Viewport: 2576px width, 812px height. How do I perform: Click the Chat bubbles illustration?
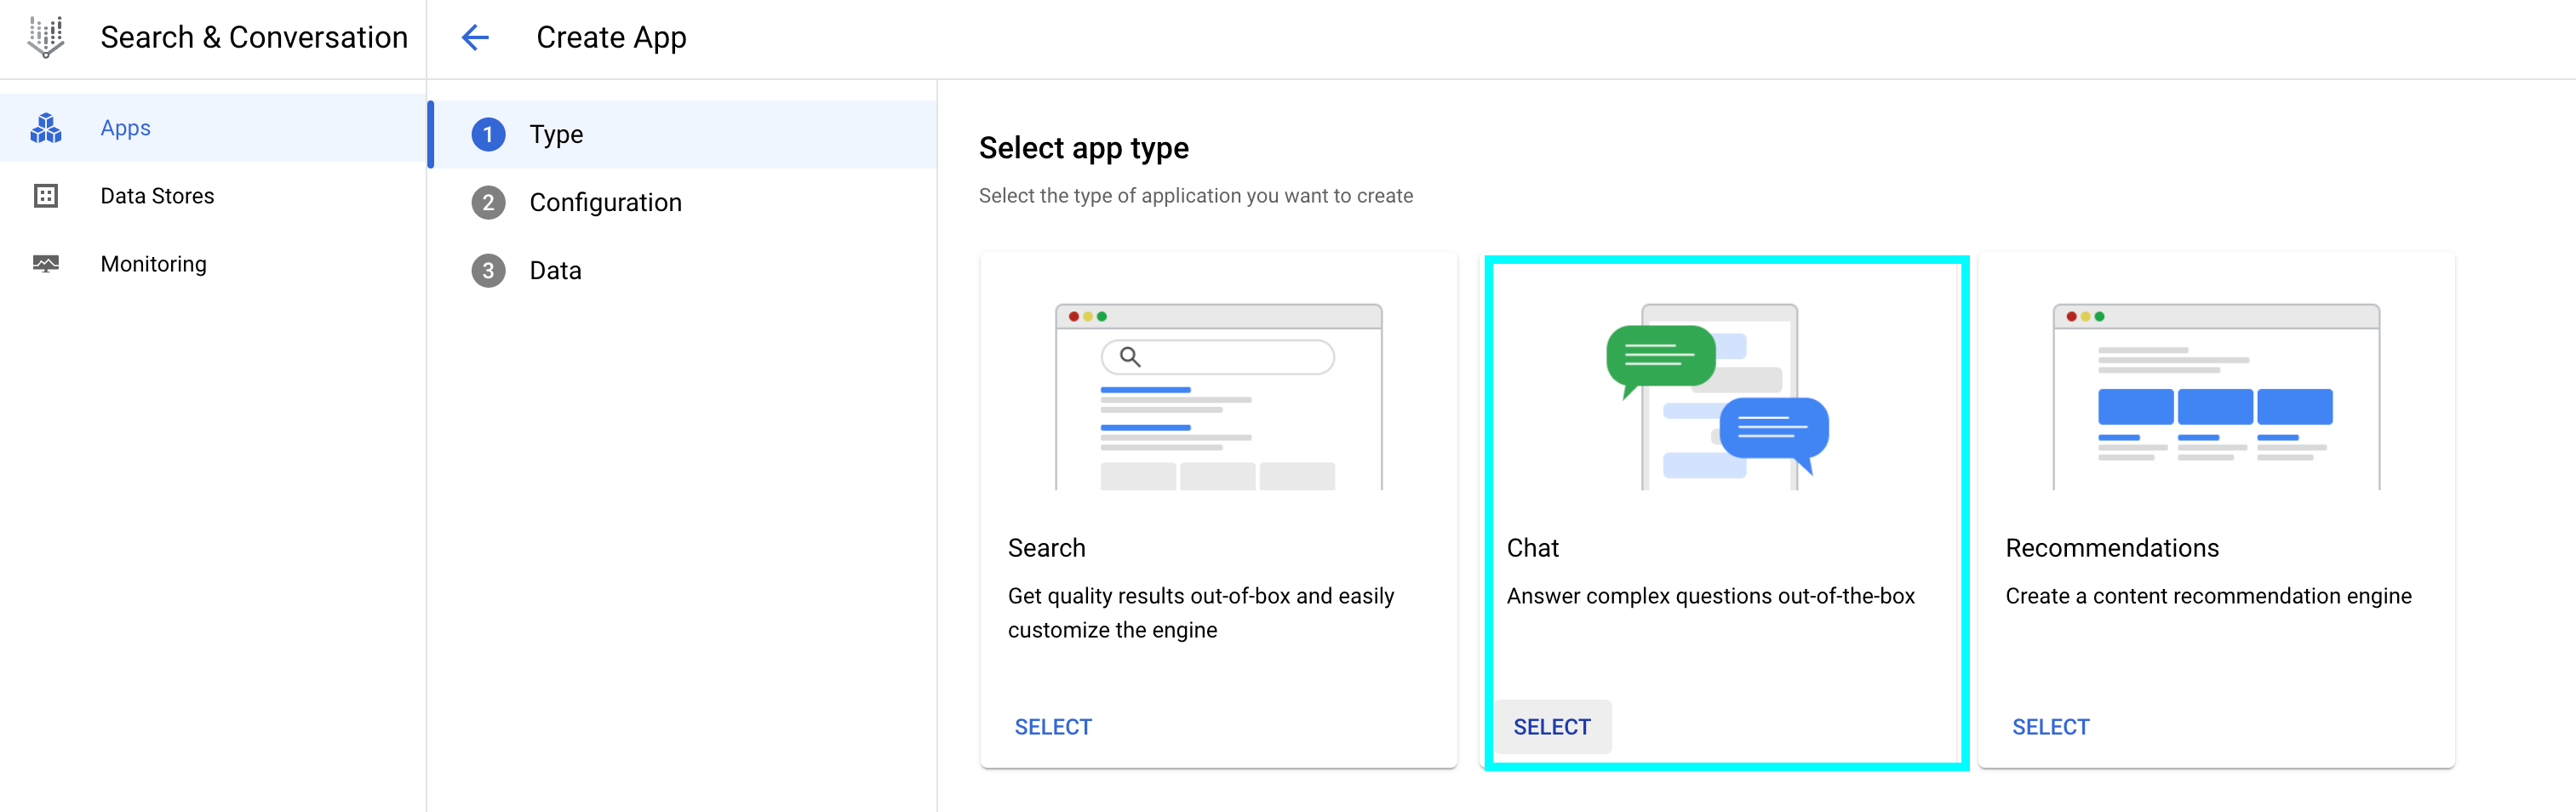1718,396
